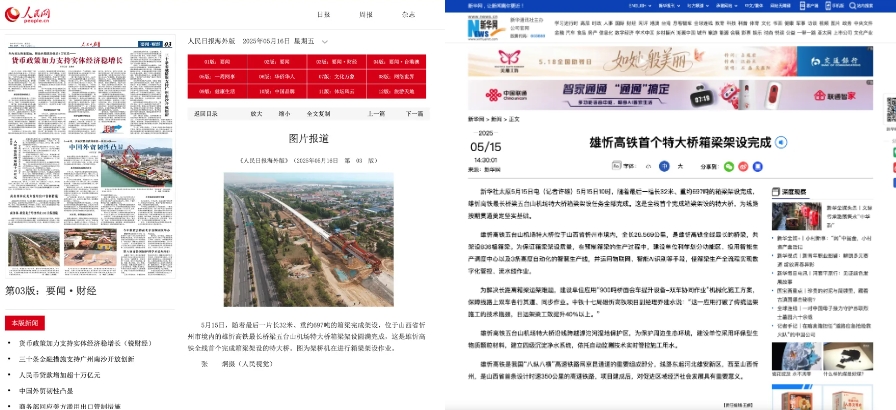
Task: Go to page 10版 中国品牌
Action: [x=277, y=91]
